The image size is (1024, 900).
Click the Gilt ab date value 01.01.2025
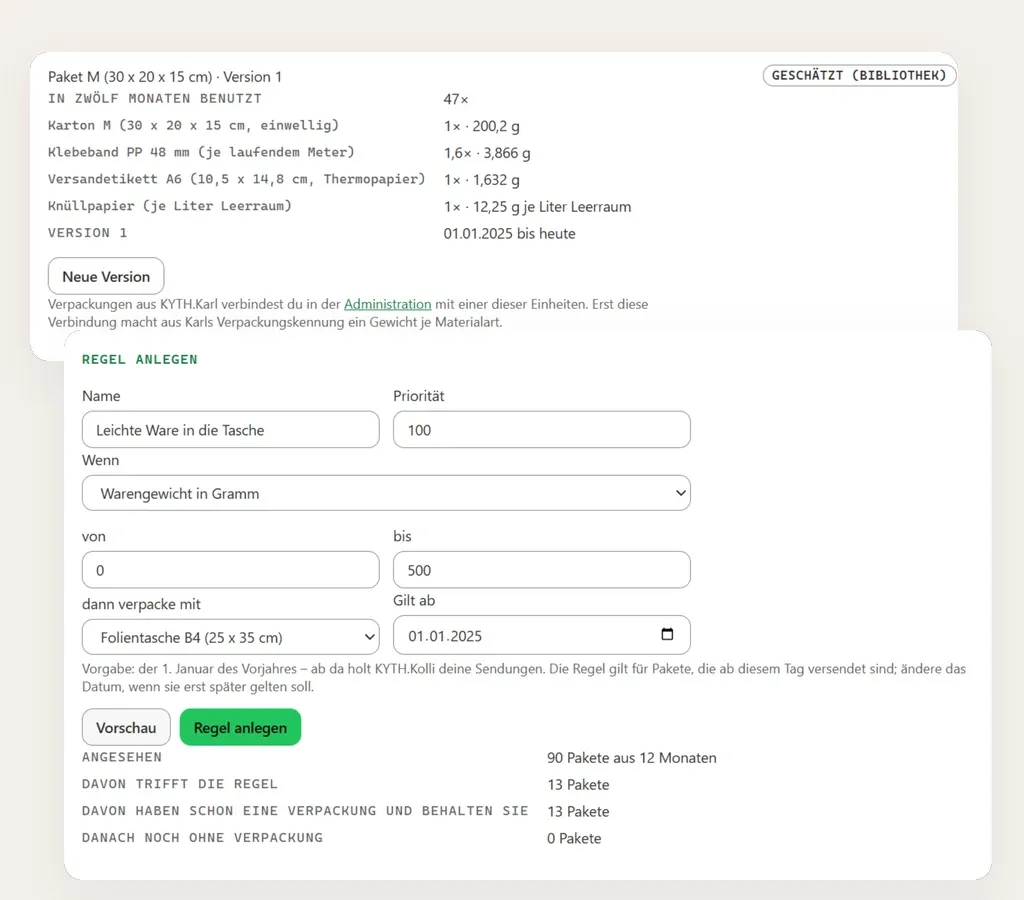click(445, 636)
